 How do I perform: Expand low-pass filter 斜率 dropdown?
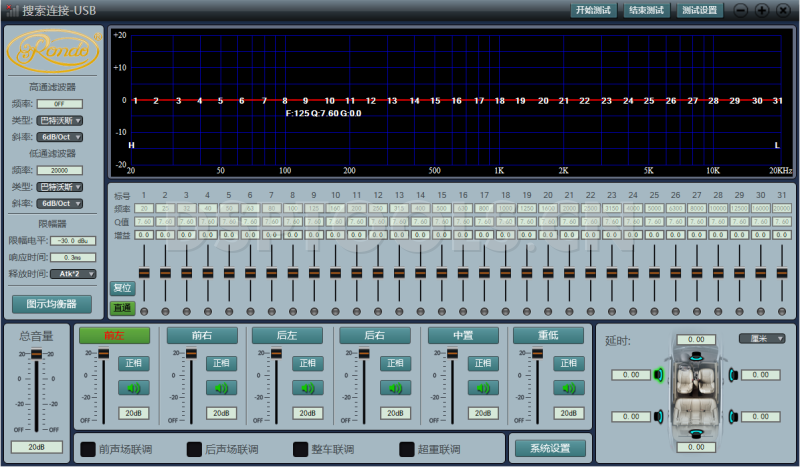tap(59, 203)
